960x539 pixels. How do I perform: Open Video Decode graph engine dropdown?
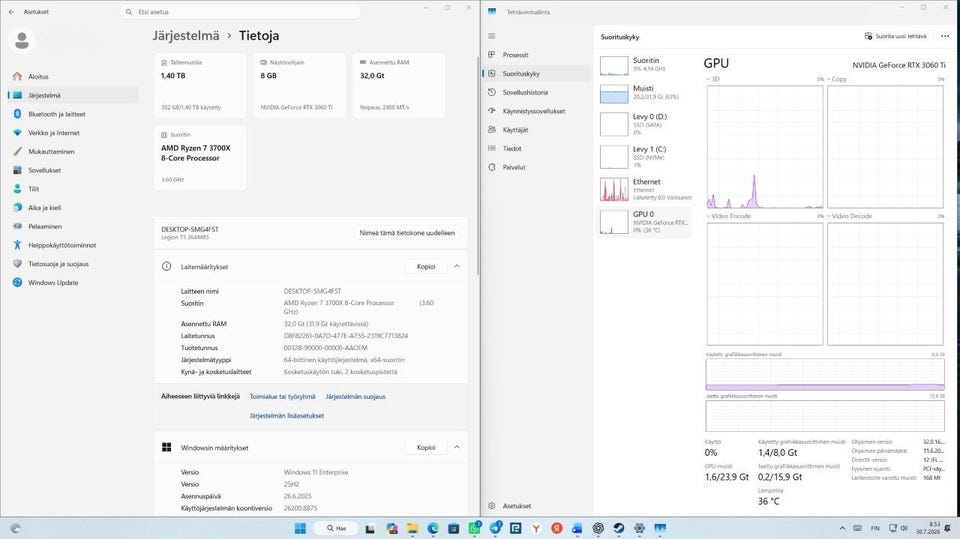click(850, 216)
